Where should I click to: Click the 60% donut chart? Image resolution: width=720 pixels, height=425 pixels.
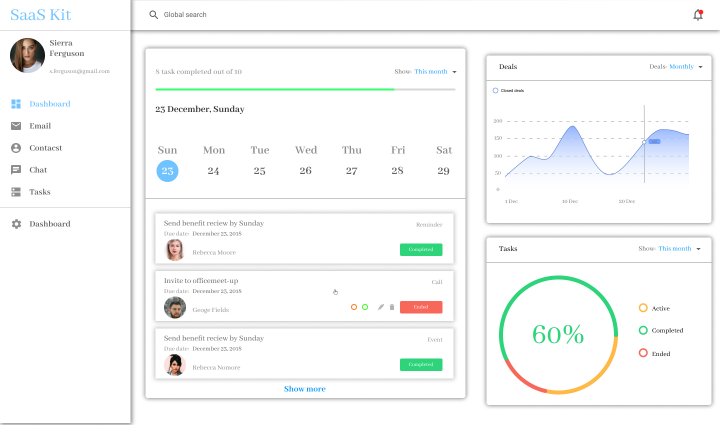pos(558,335)
